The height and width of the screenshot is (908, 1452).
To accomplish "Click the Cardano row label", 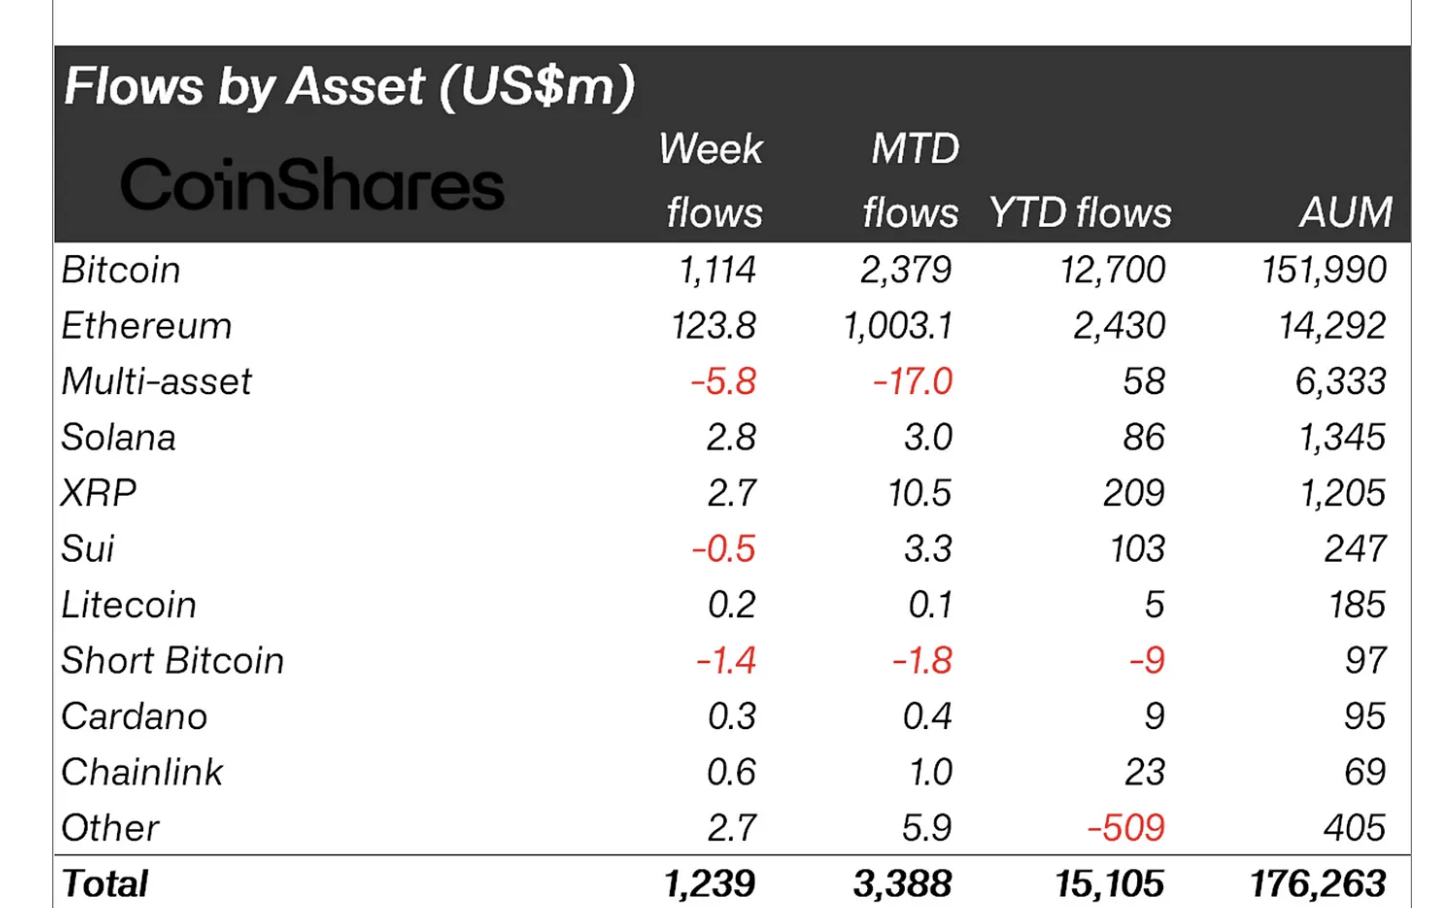I will click(x=134, y=717).
